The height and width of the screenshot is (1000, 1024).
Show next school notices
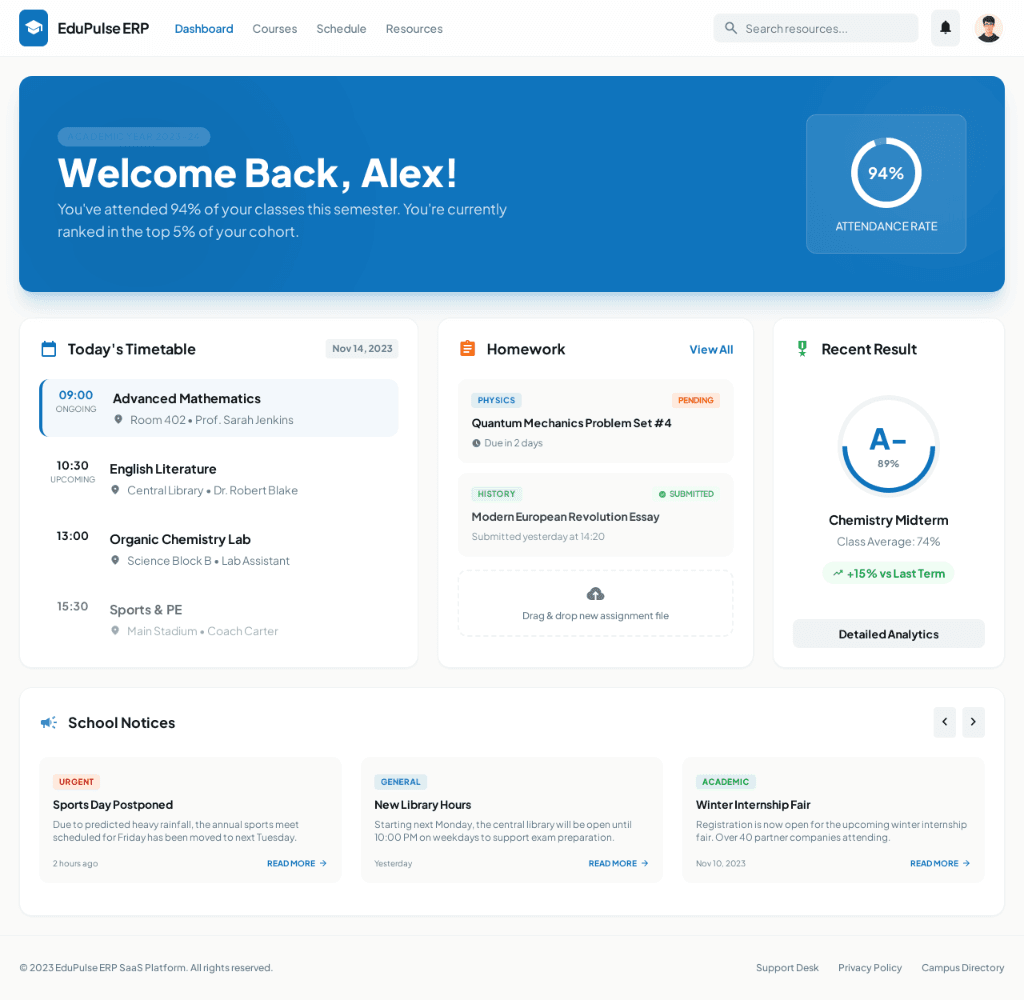coord(973,722)
